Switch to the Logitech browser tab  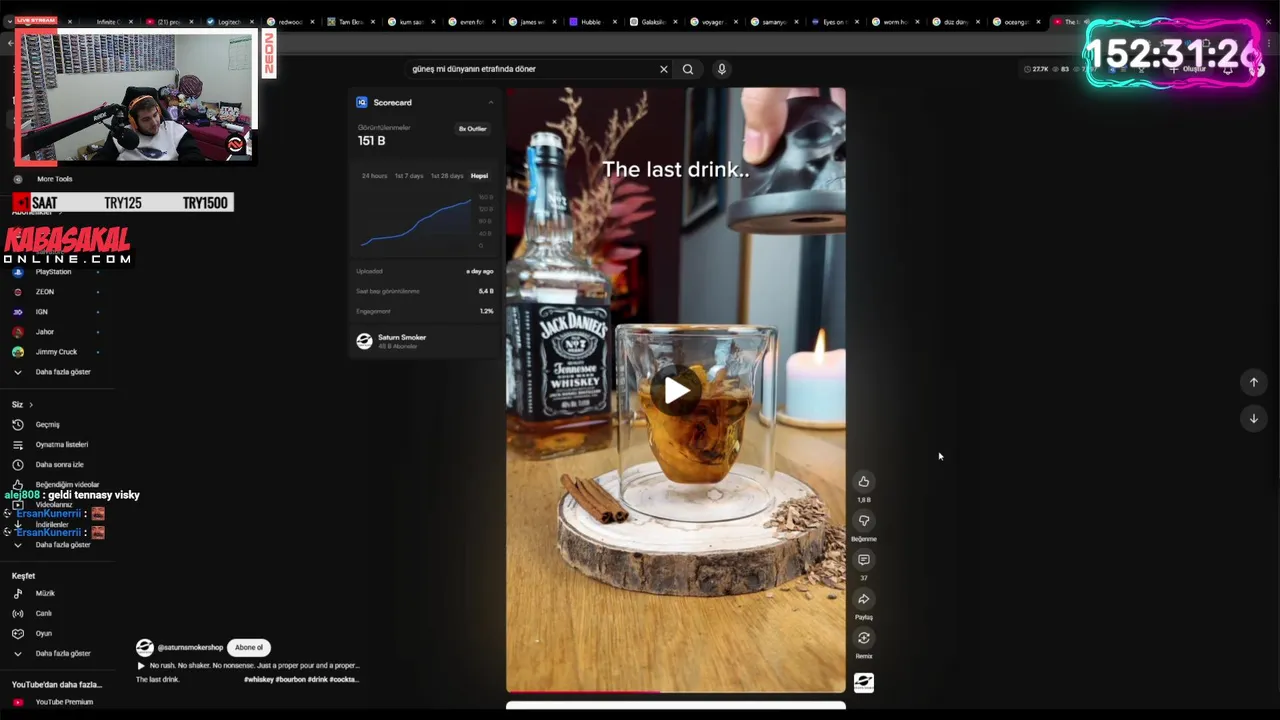coord(229,21)
